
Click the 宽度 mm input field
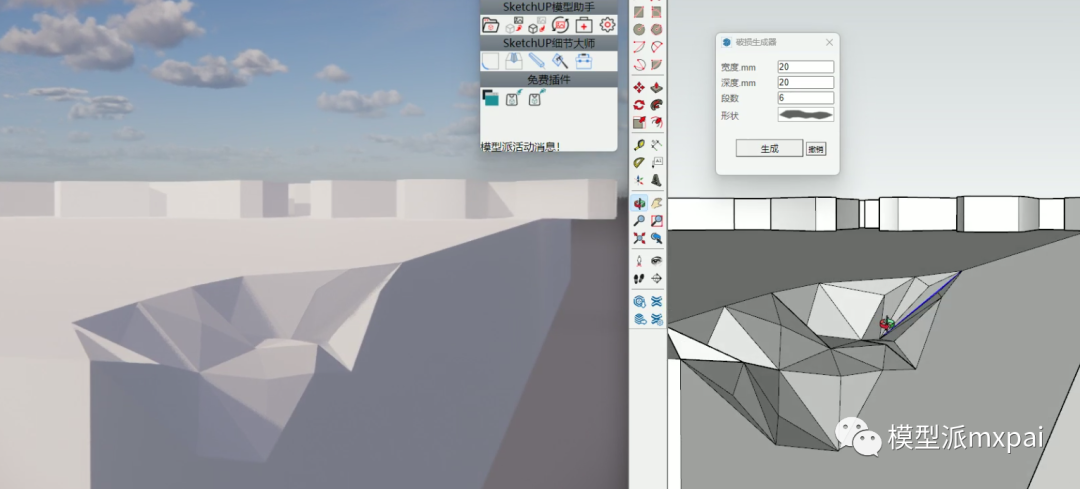point(805,67)
